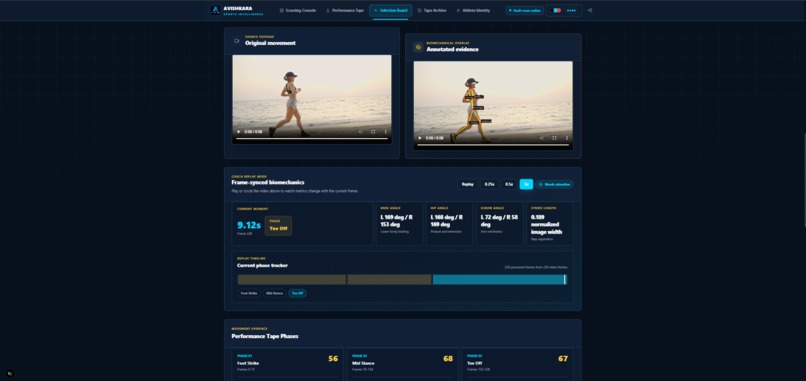Click the Knee Angle metric card

click(x=399, y=223)
